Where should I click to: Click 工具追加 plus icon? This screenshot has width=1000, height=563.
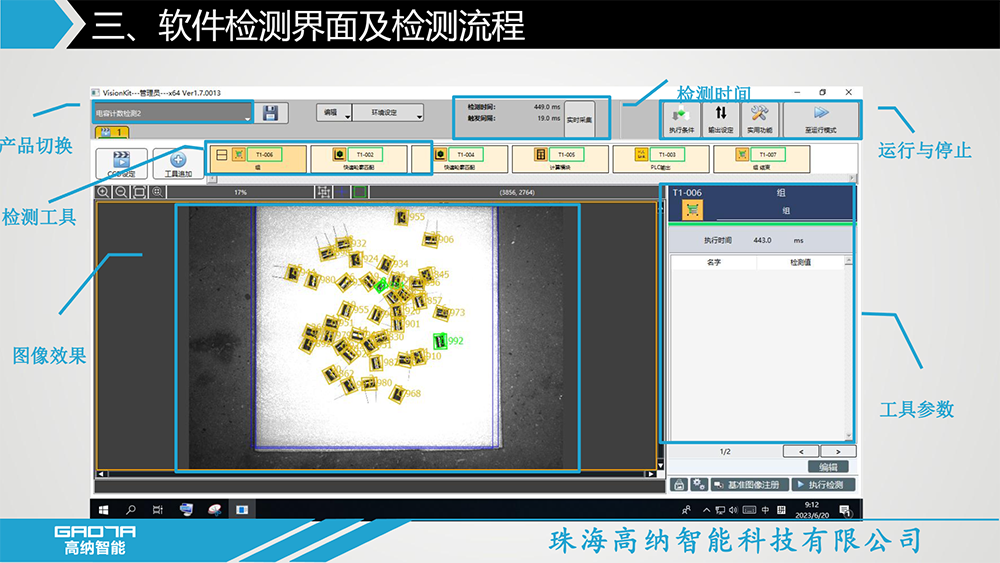pyautogui.click(x=178, y=163)
